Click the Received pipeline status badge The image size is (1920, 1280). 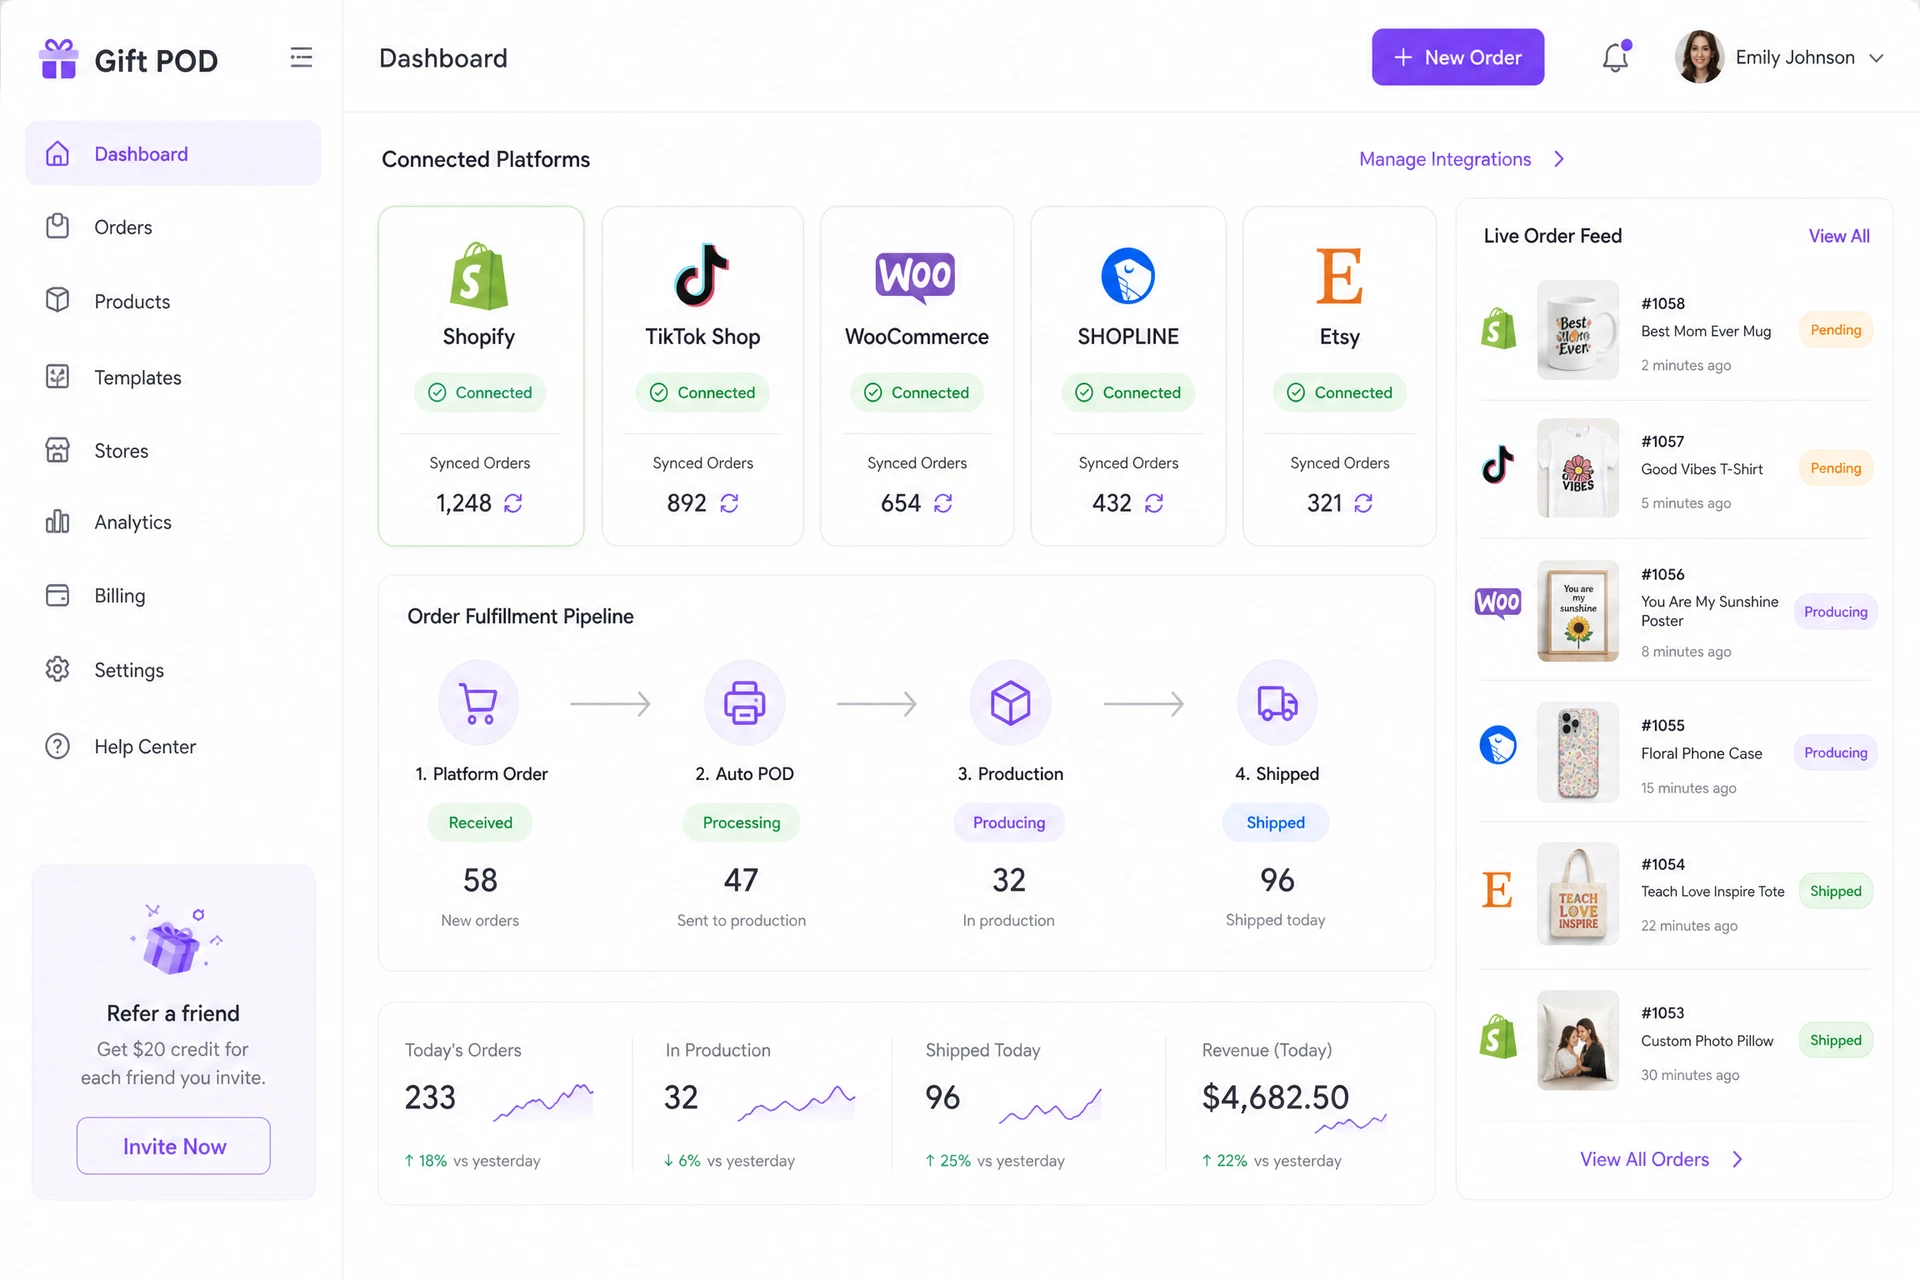point(480,822)
